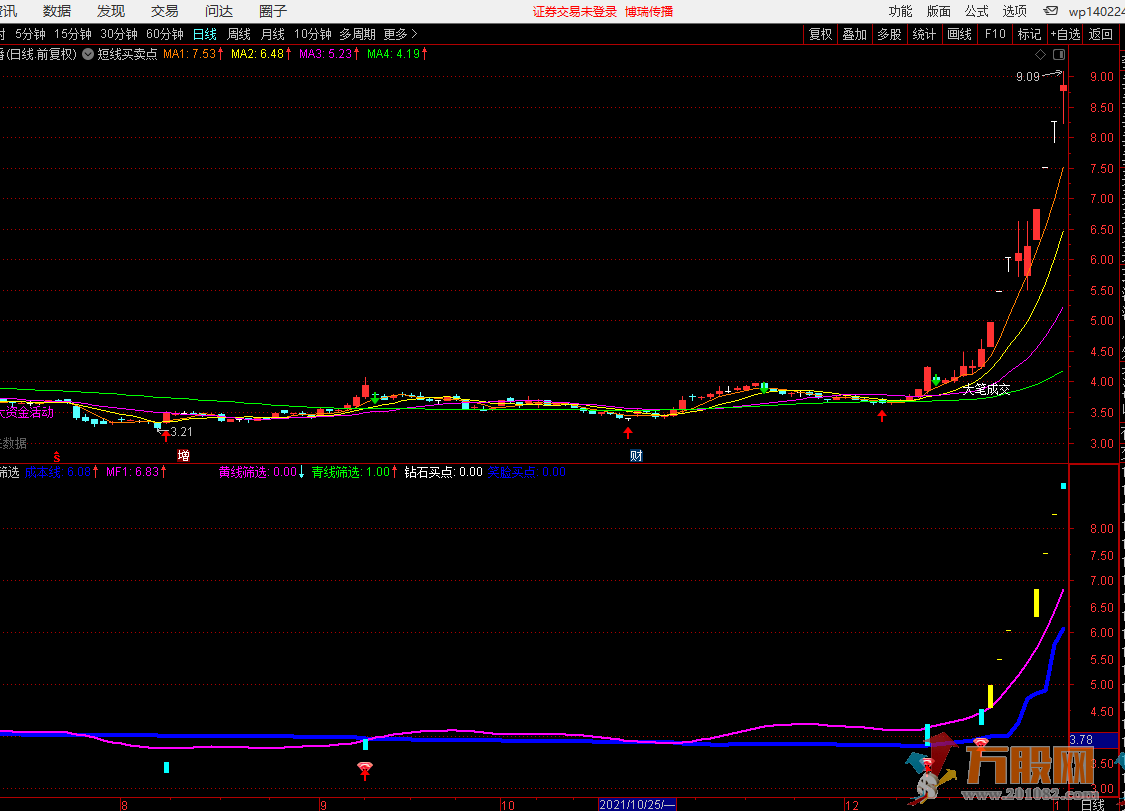Switch to the 周线 weekly period

[238, 34]
